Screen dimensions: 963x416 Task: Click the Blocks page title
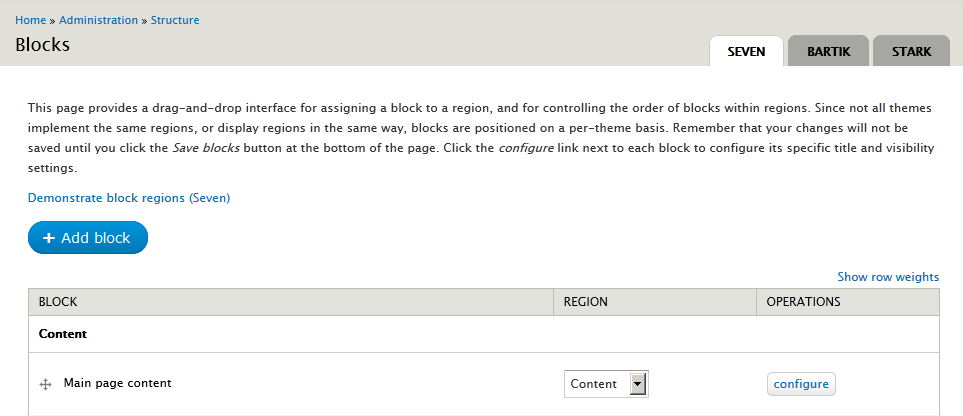42,45
